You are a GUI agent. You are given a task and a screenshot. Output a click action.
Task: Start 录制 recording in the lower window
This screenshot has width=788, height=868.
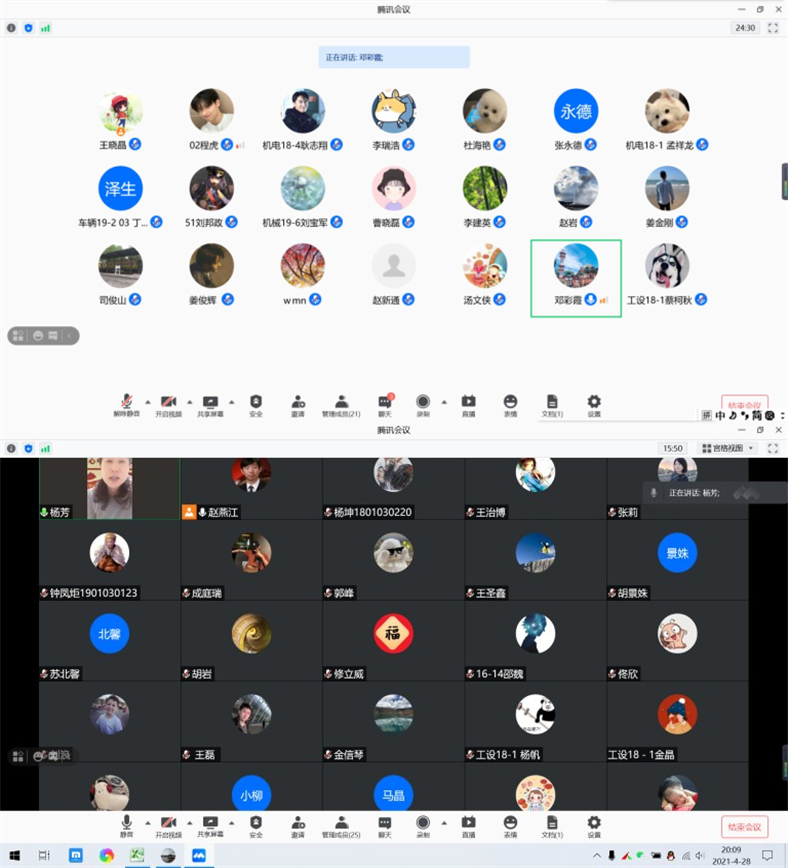click(x=422, y=824)
